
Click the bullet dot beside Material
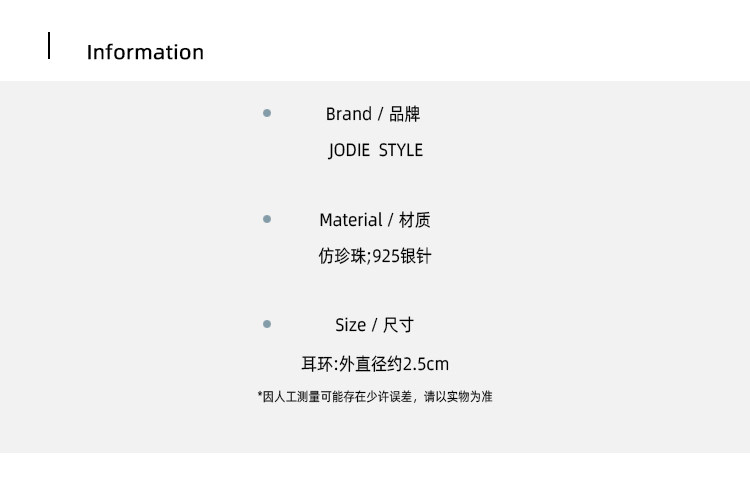(x=267, y=218)
